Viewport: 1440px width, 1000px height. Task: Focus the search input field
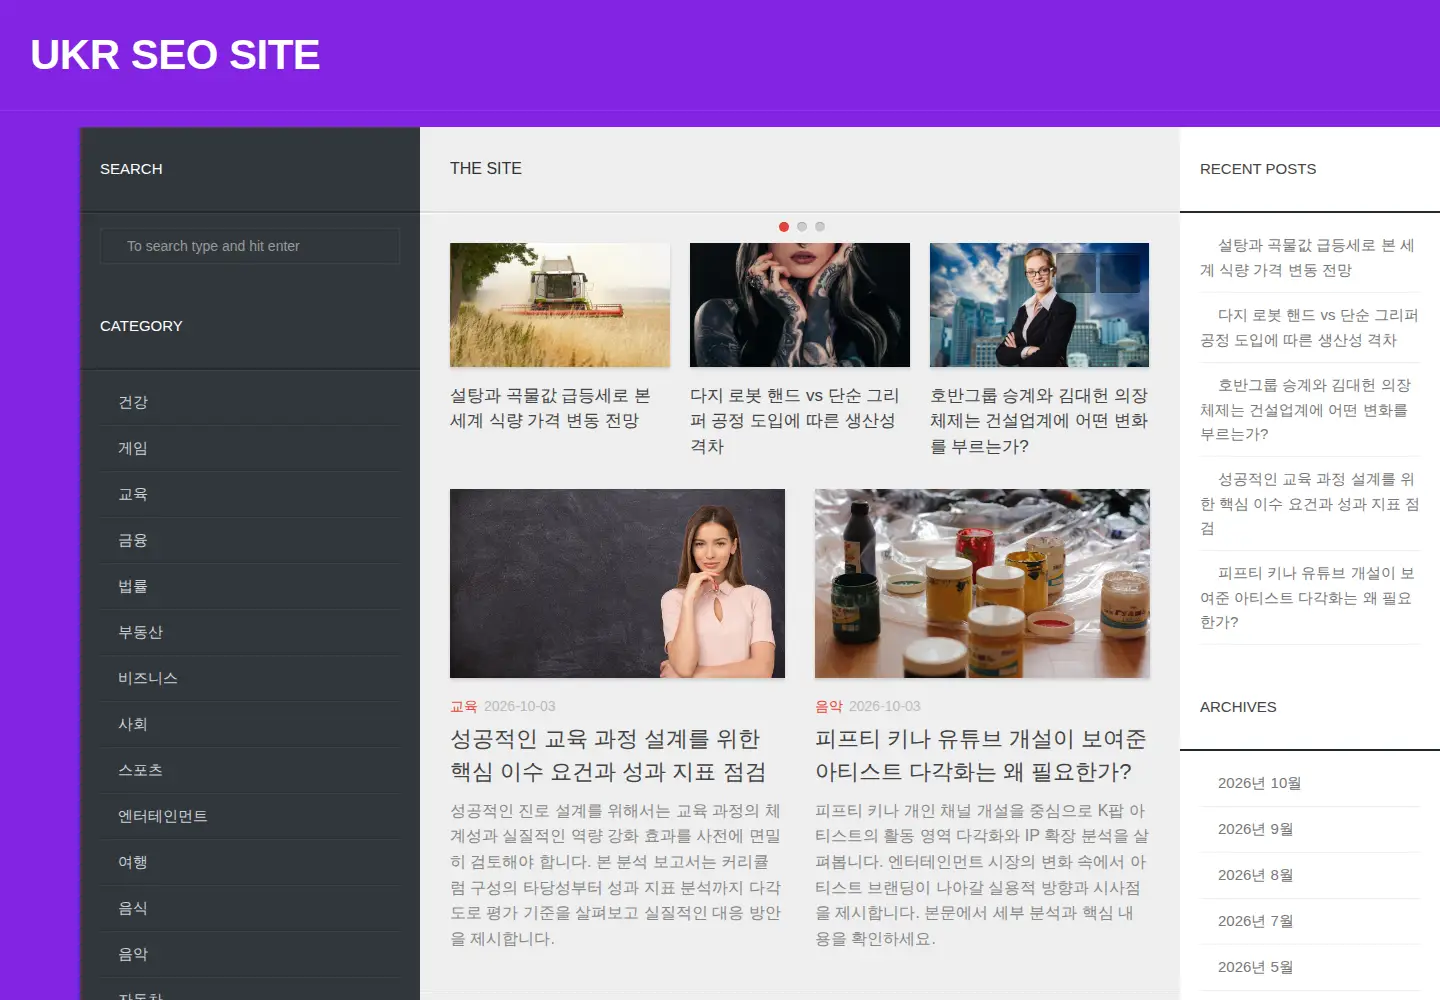[x=250, y=246]
